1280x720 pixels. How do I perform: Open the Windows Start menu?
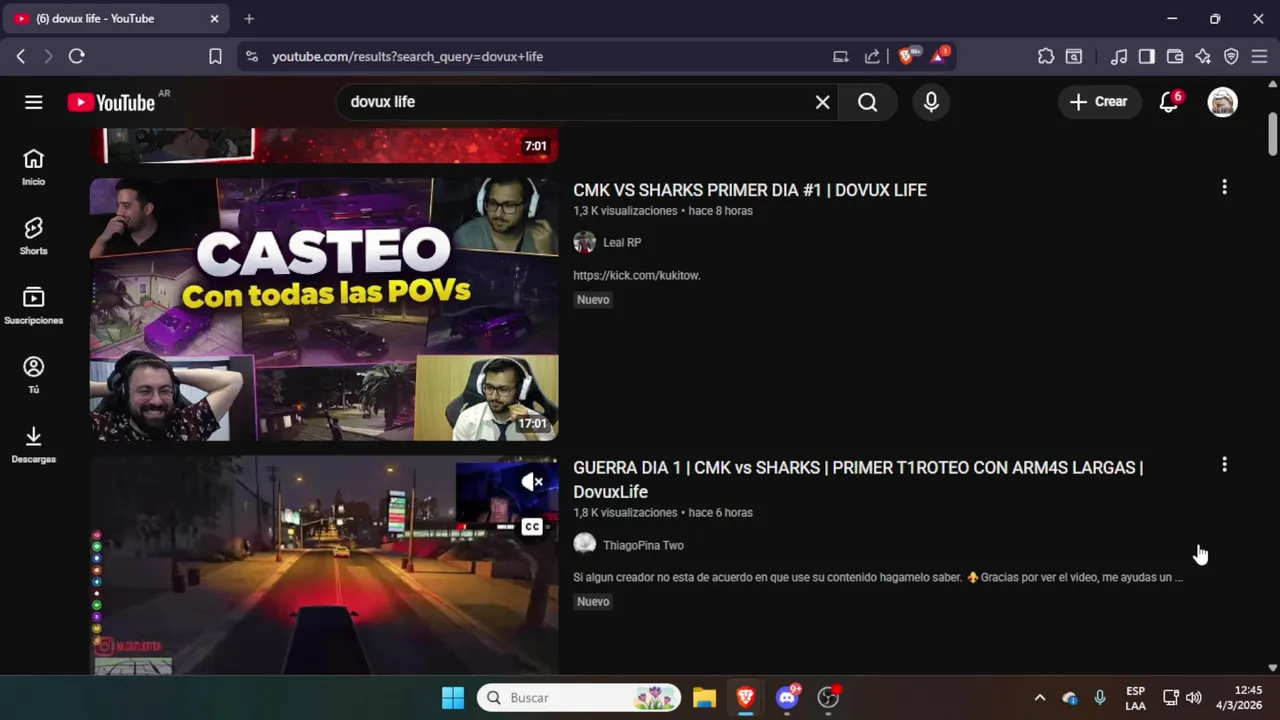[453, 698]
